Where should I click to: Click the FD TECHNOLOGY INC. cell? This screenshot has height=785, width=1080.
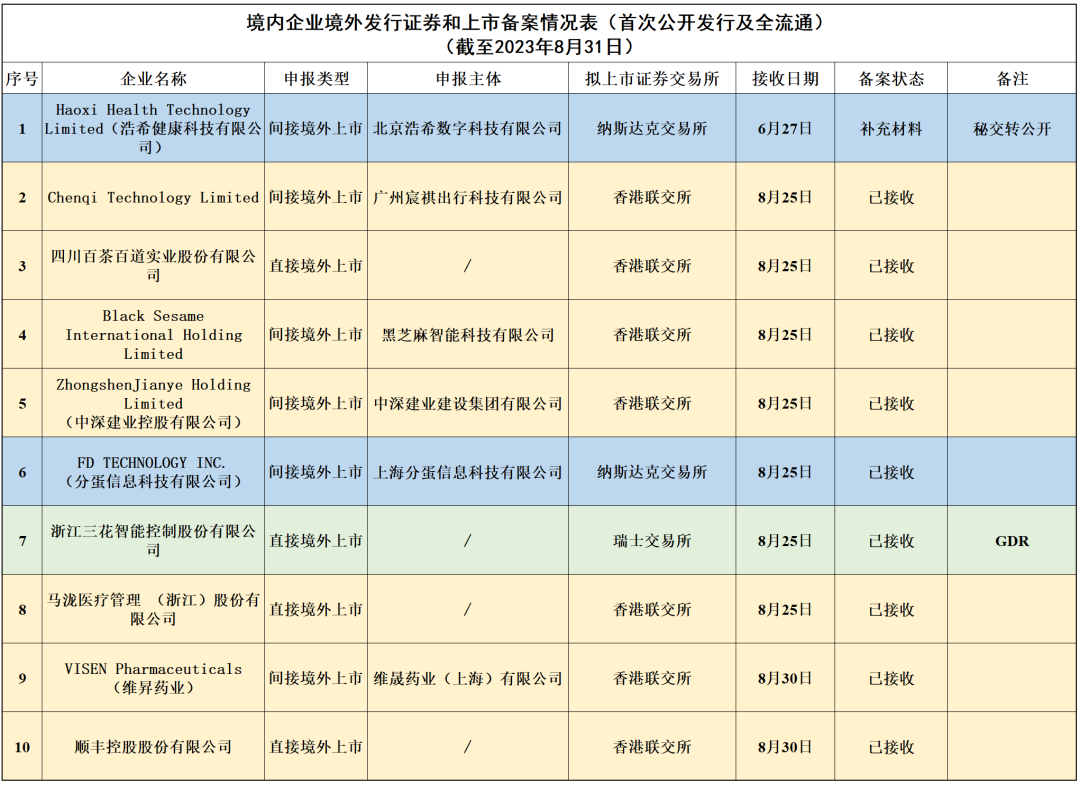pyautogui.click(x=153, y=472)
